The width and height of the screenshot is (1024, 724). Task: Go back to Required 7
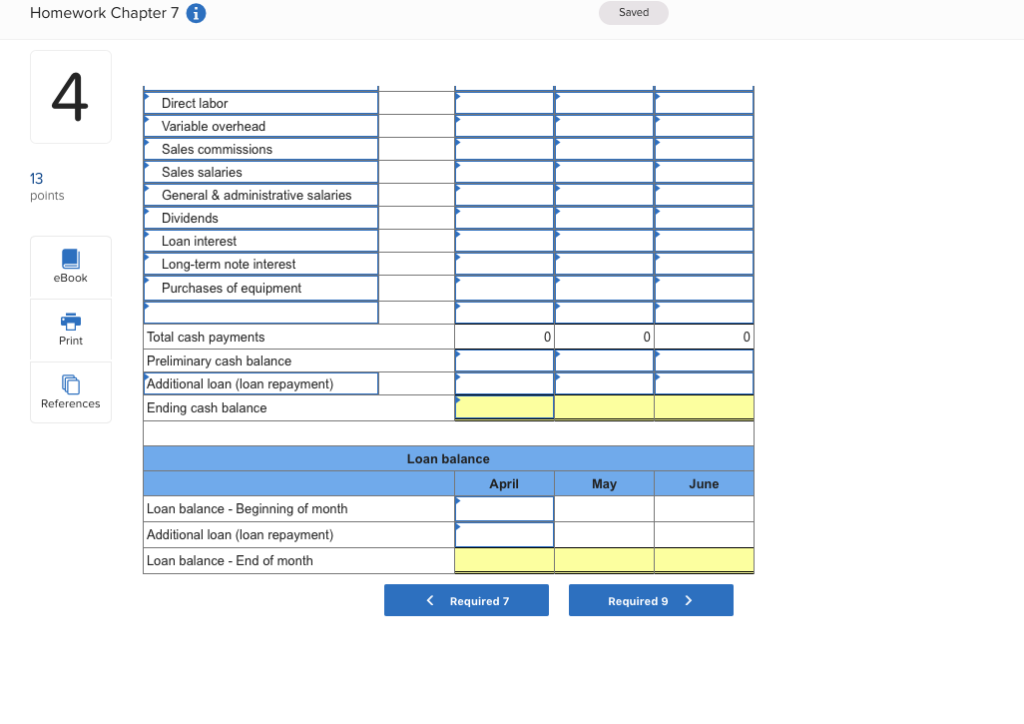tap(466, 600)
